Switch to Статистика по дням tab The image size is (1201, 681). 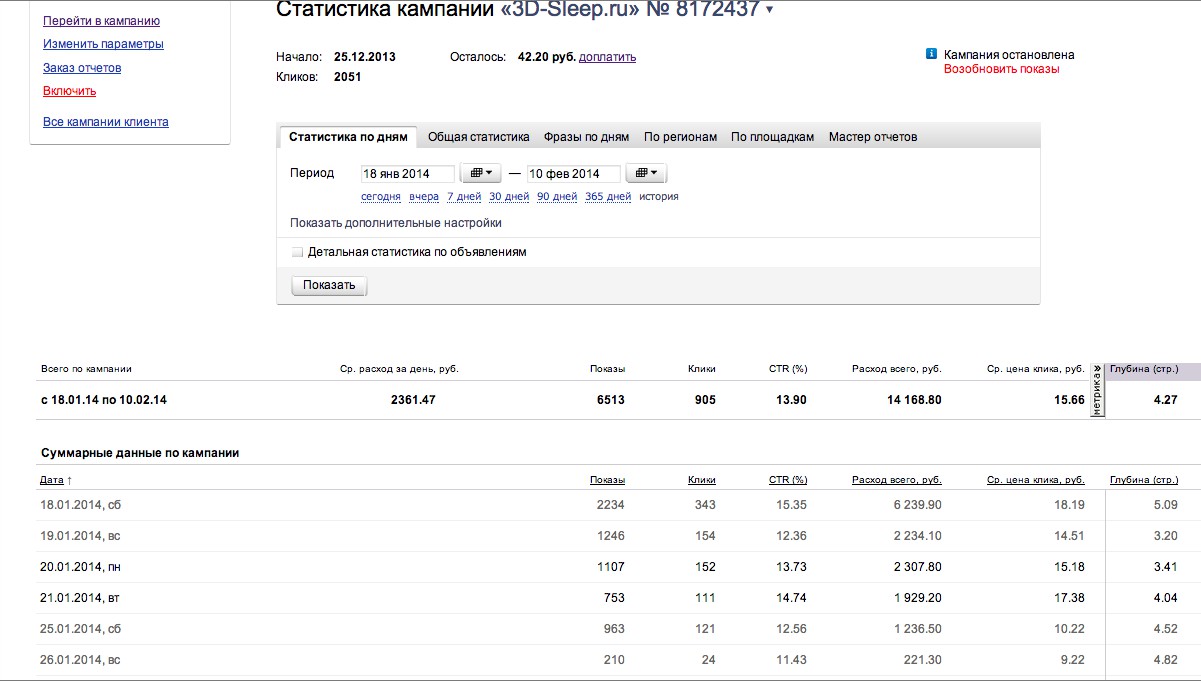click(x=348, y=137)
